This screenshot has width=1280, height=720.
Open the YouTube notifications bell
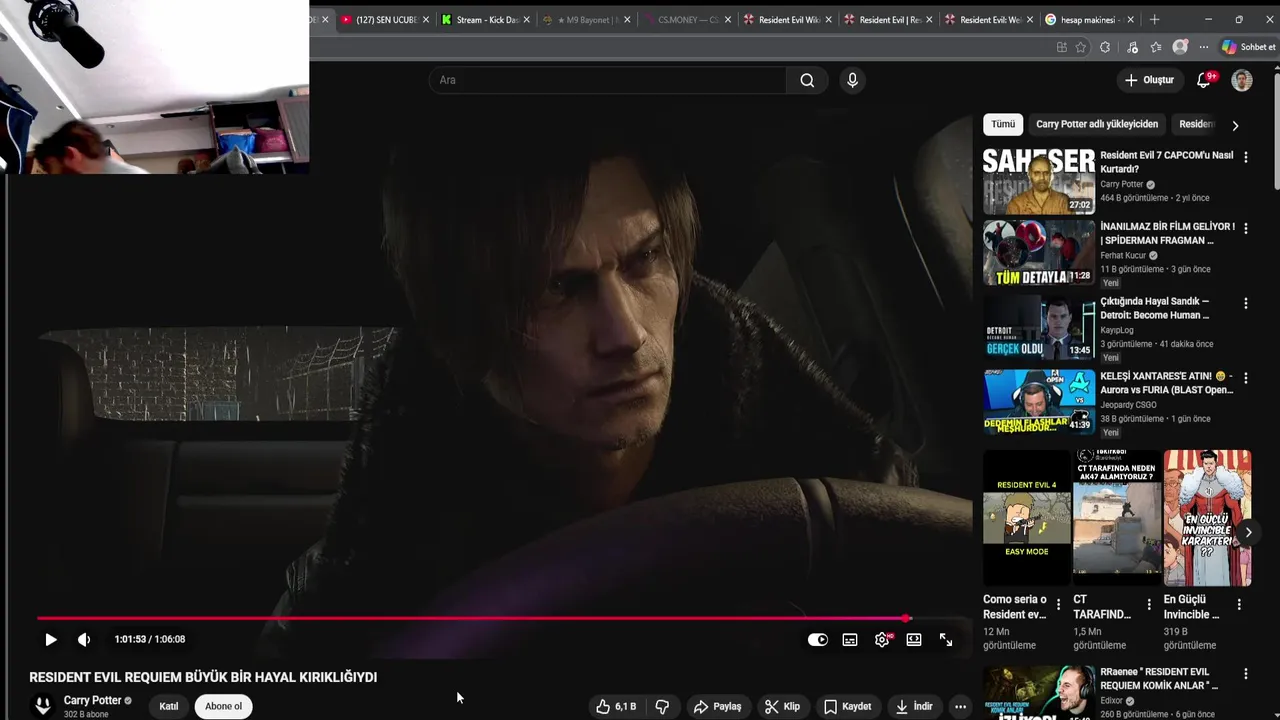pyautogui.click(x=1205, y=80)
